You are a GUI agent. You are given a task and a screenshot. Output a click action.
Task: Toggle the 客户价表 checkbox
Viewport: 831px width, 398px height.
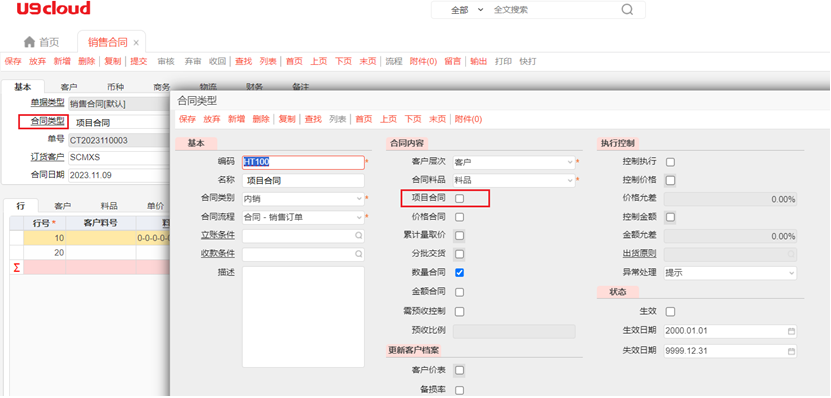click(x=459, y=370)
